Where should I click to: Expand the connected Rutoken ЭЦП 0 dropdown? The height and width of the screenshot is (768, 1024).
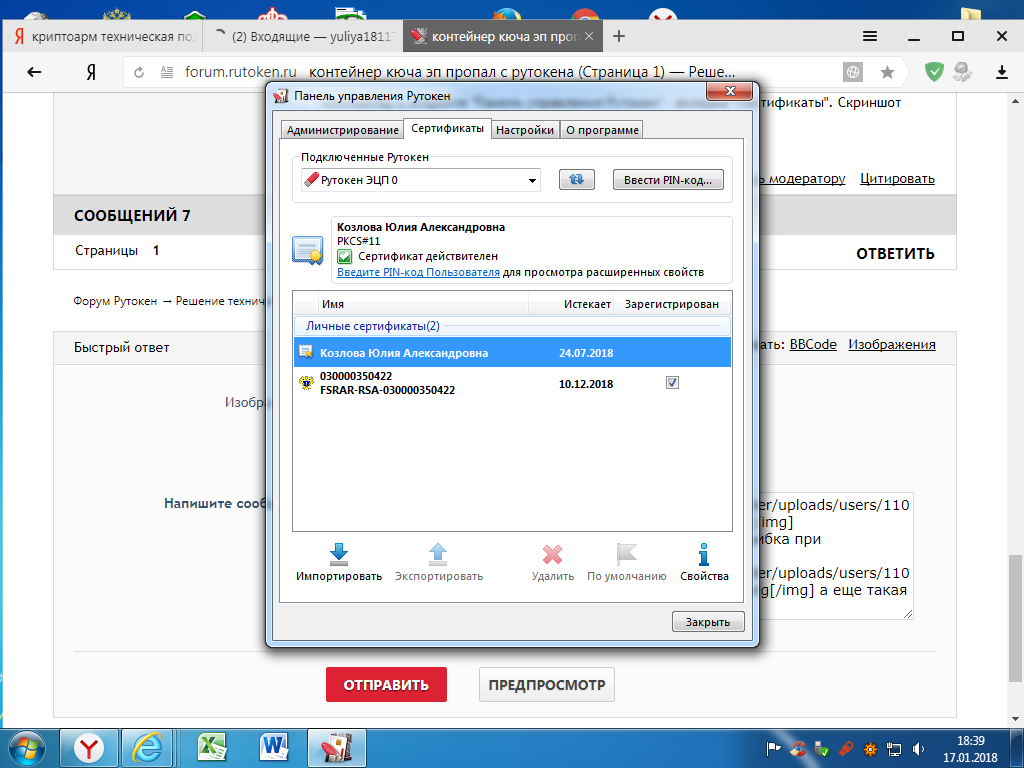coord(531,181)
